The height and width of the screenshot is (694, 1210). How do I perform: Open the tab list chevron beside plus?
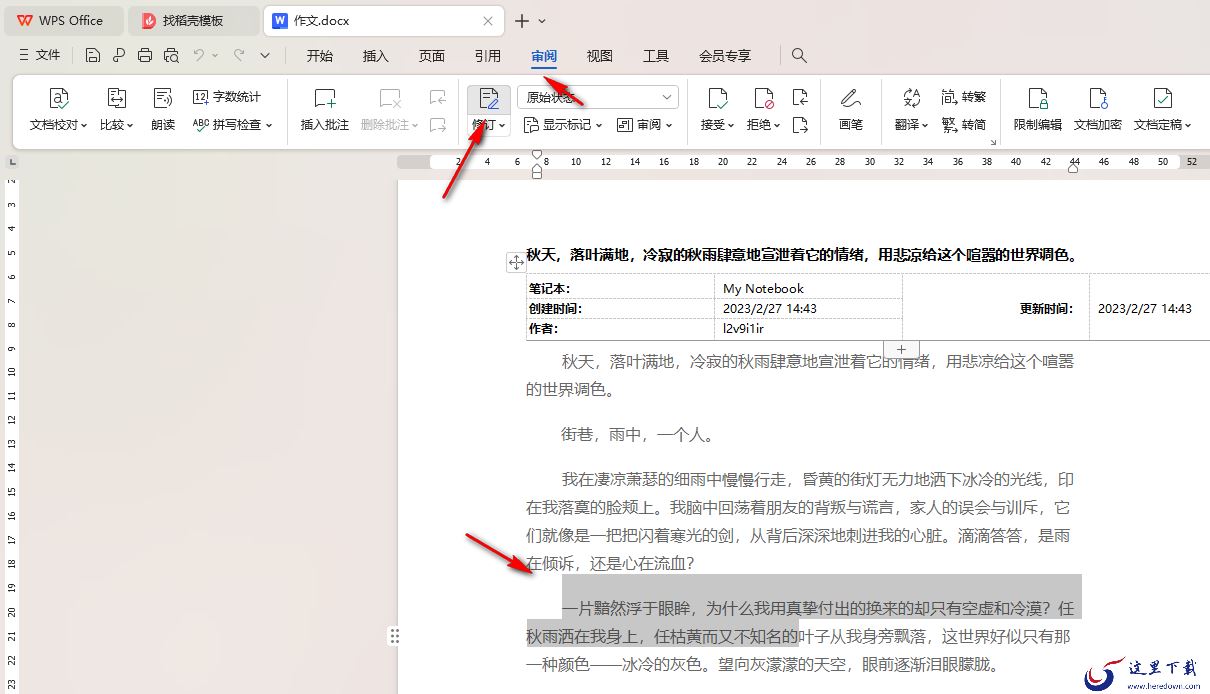coord(542,20)
